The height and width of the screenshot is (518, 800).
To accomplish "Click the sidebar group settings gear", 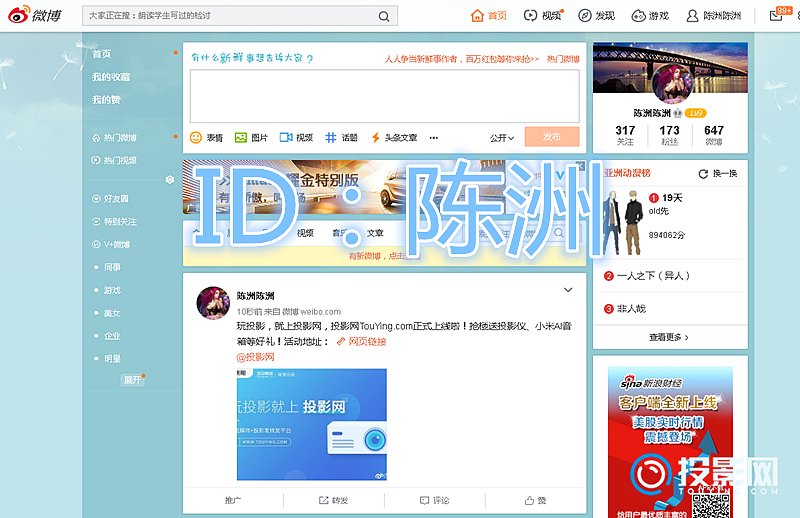I will point(170,180).
